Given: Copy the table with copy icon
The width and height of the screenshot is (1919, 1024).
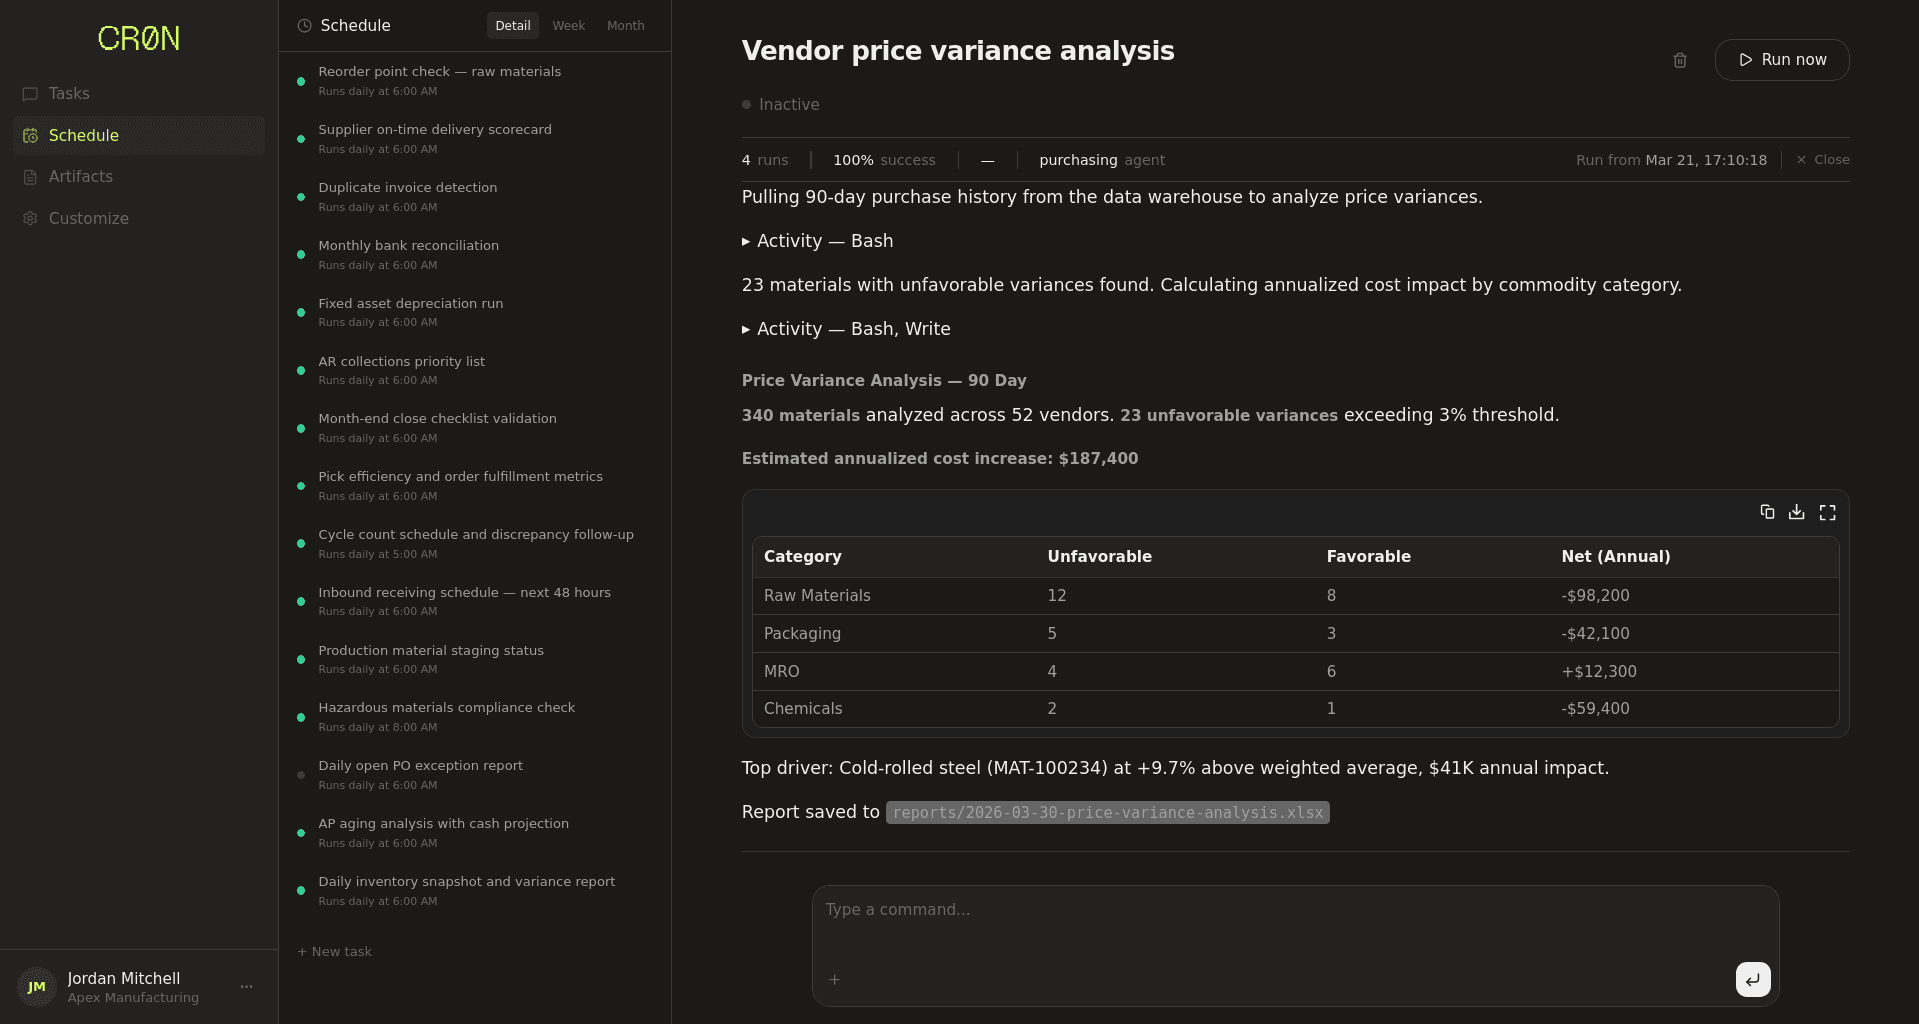Looking at the screenshot, I should coord(1767,512).
